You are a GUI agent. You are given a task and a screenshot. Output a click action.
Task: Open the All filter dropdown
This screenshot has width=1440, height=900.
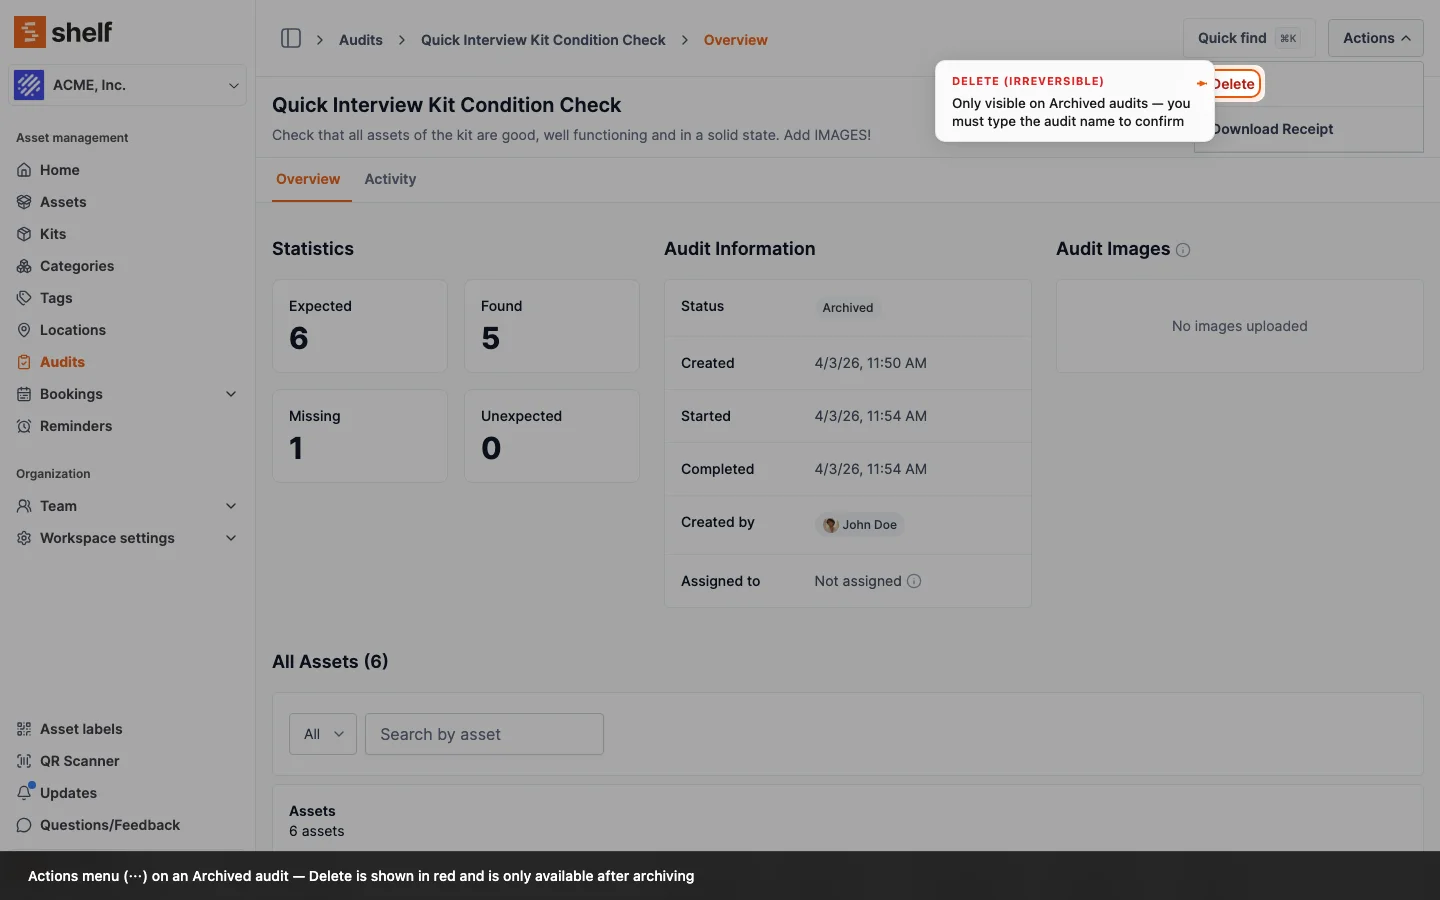click(323, 734)
